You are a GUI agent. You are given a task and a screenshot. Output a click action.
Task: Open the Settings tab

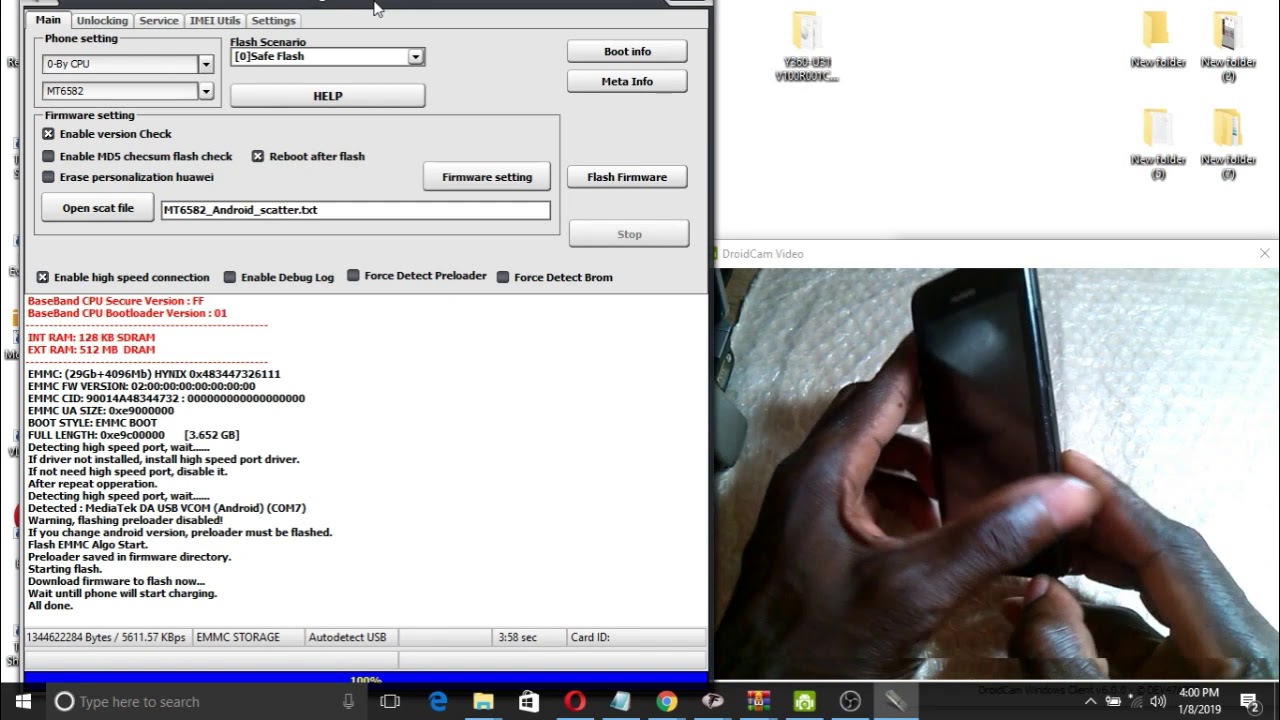(x=273, y=21)
